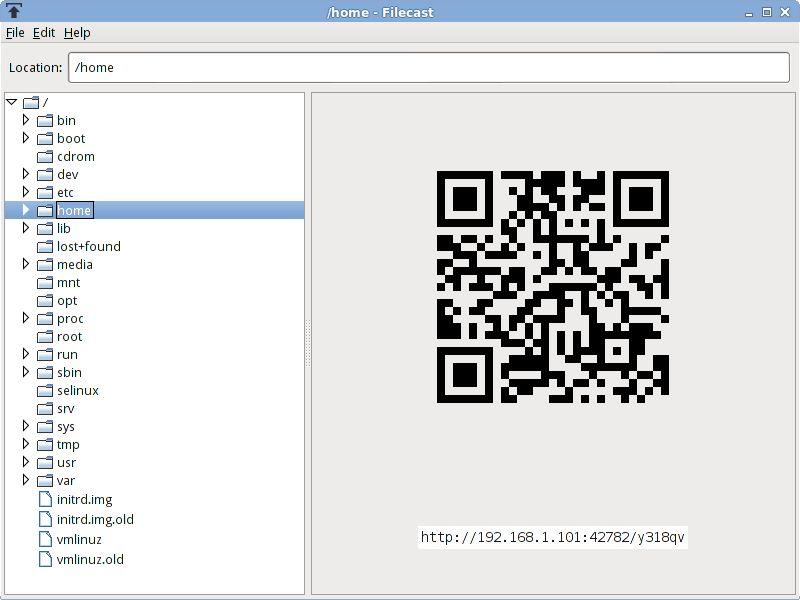Select the vmlinuz.old file name

point(90,560)
